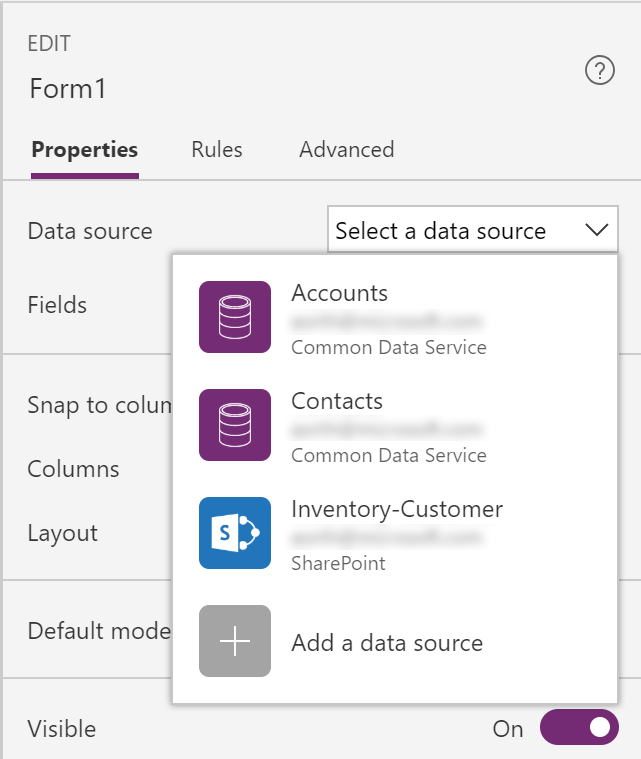Open the Advanced tab
The width and height of the screenshot is (641, 759).
[x=347, y=150]
